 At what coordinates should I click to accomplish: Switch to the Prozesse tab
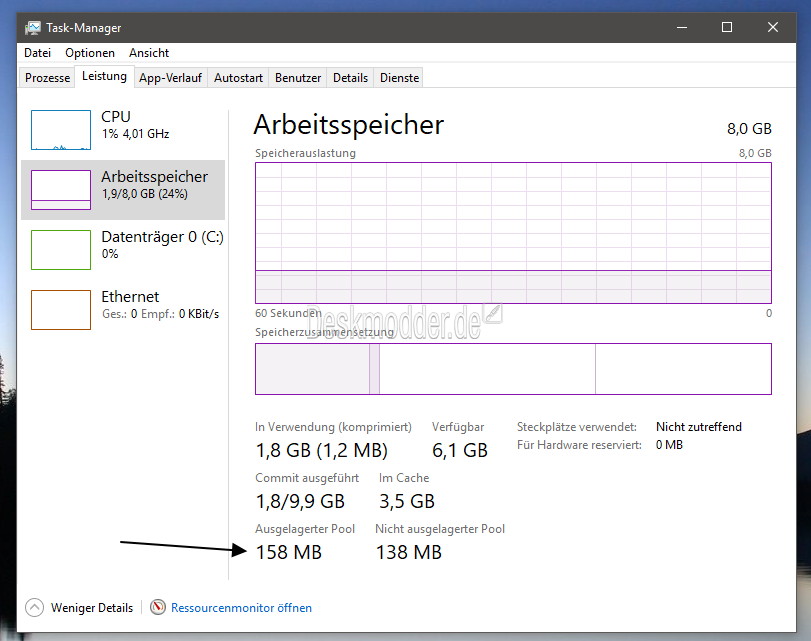point(47,78)
